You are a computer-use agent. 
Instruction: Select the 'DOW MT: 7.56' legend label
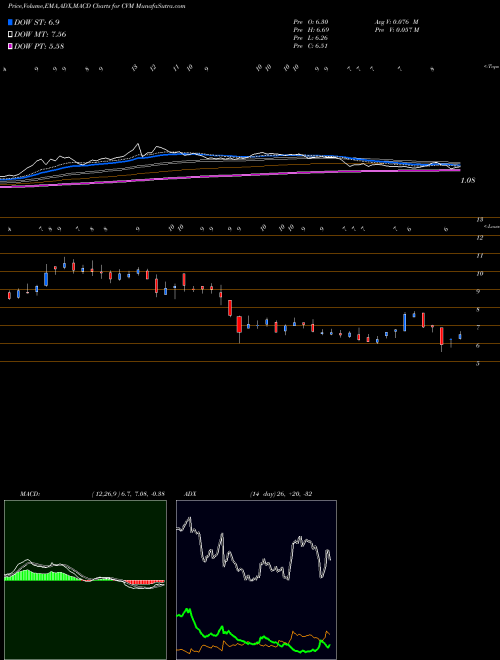click(x=40, y=34)
